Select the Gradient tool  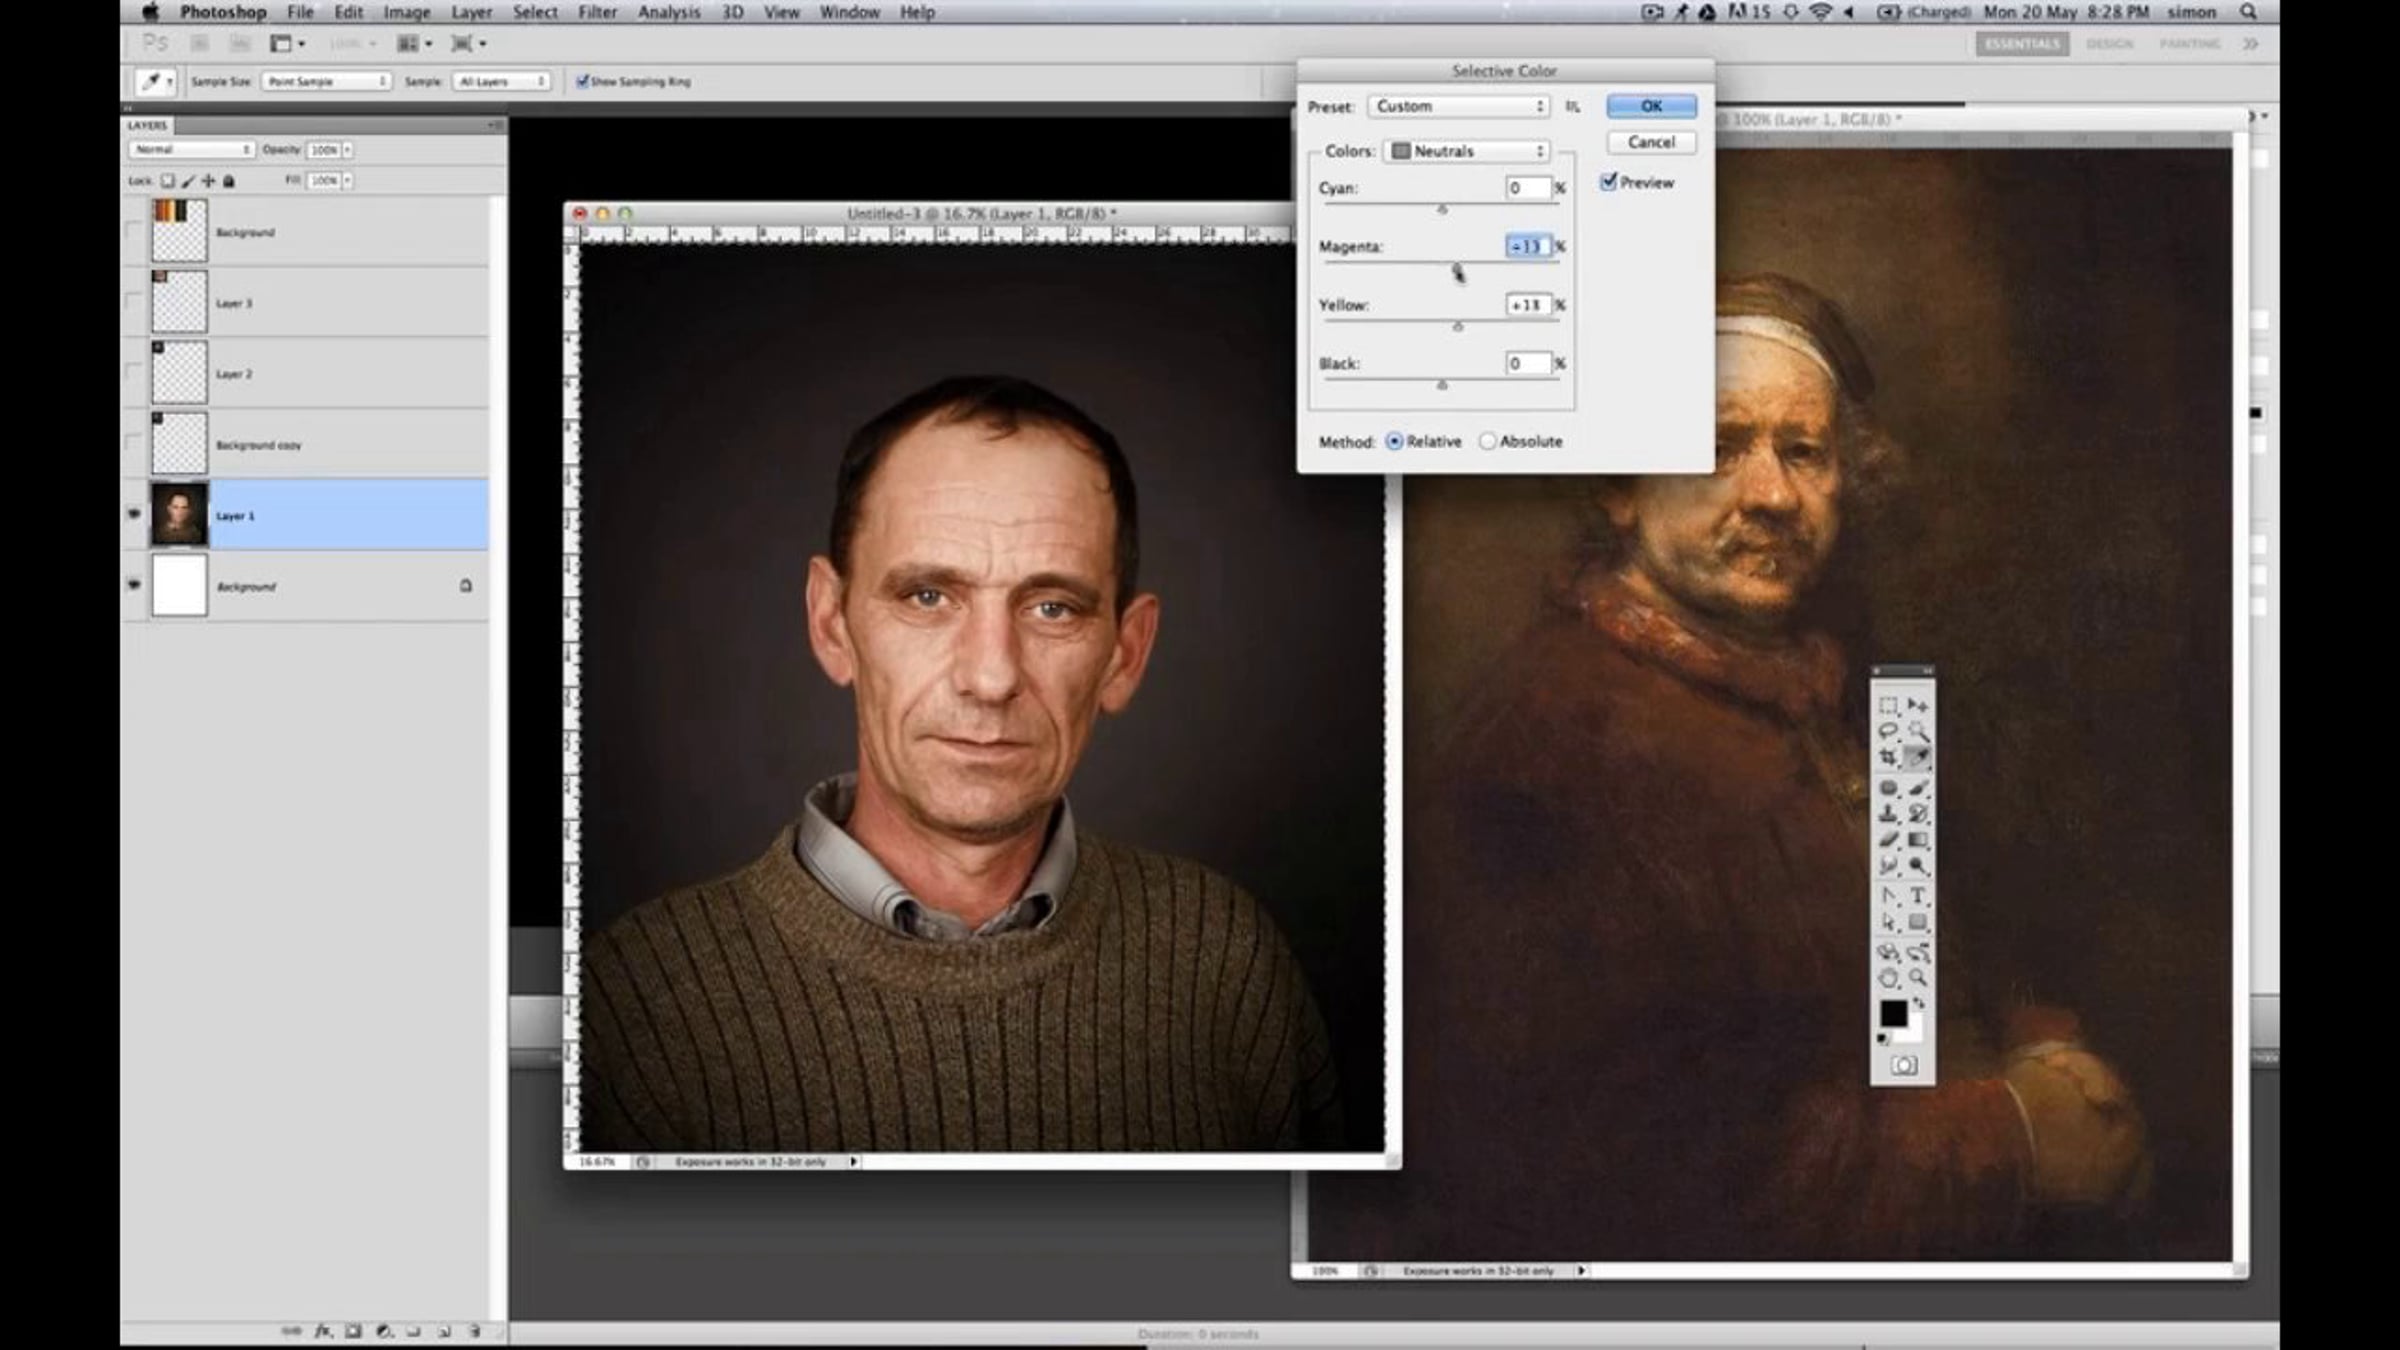pyautogui.click(x=1917, y=840)
